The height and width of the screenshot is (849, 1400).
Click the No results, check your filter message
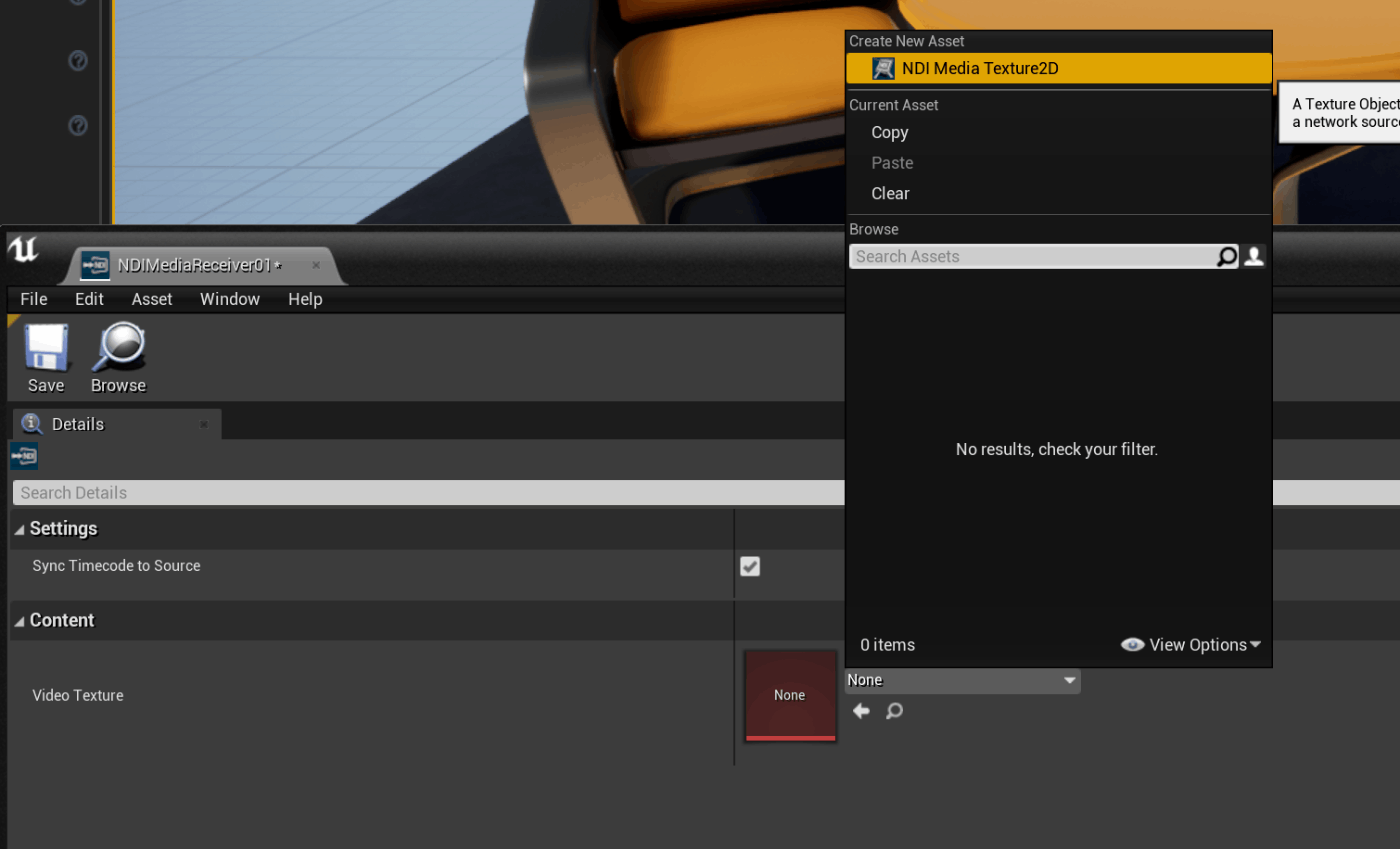pyautogui.click(x=1057, y=450)
